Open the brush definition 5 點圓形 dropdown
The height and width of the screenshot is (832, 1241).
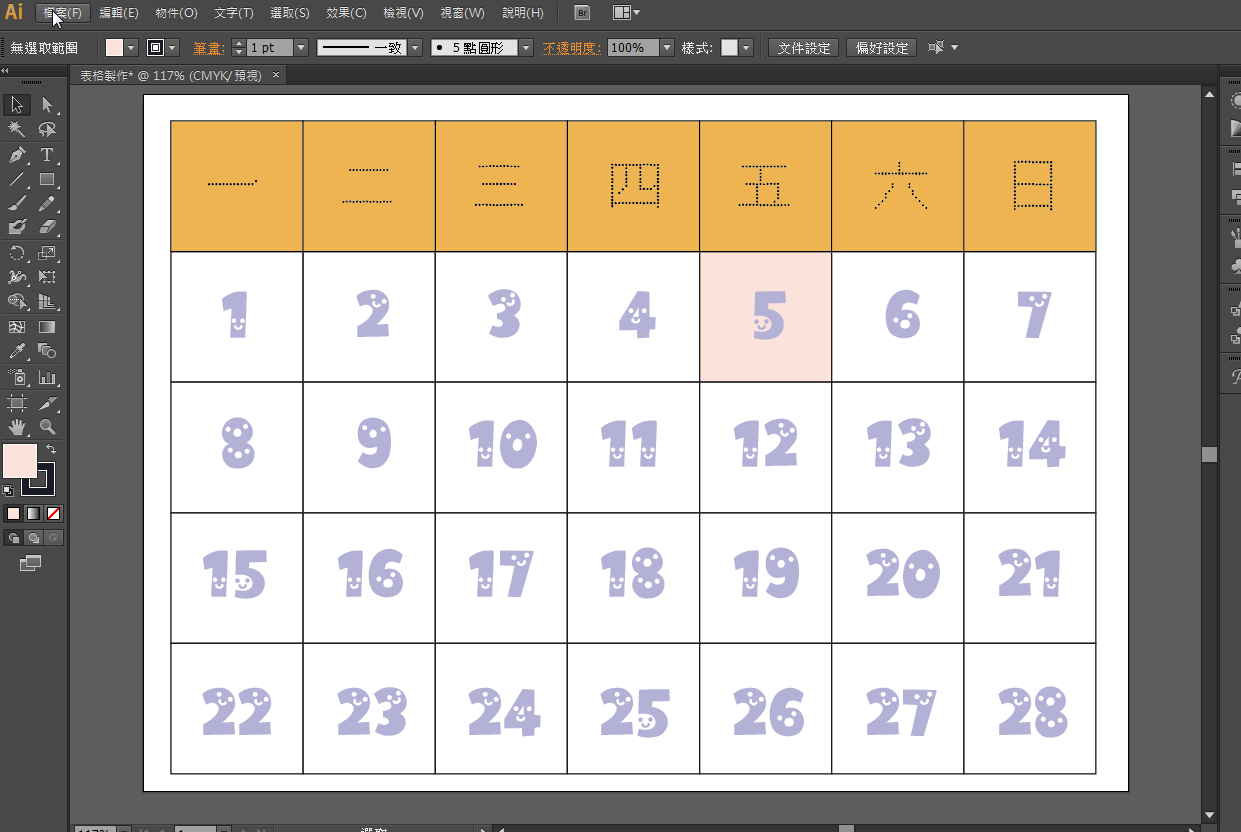[526, 48]
